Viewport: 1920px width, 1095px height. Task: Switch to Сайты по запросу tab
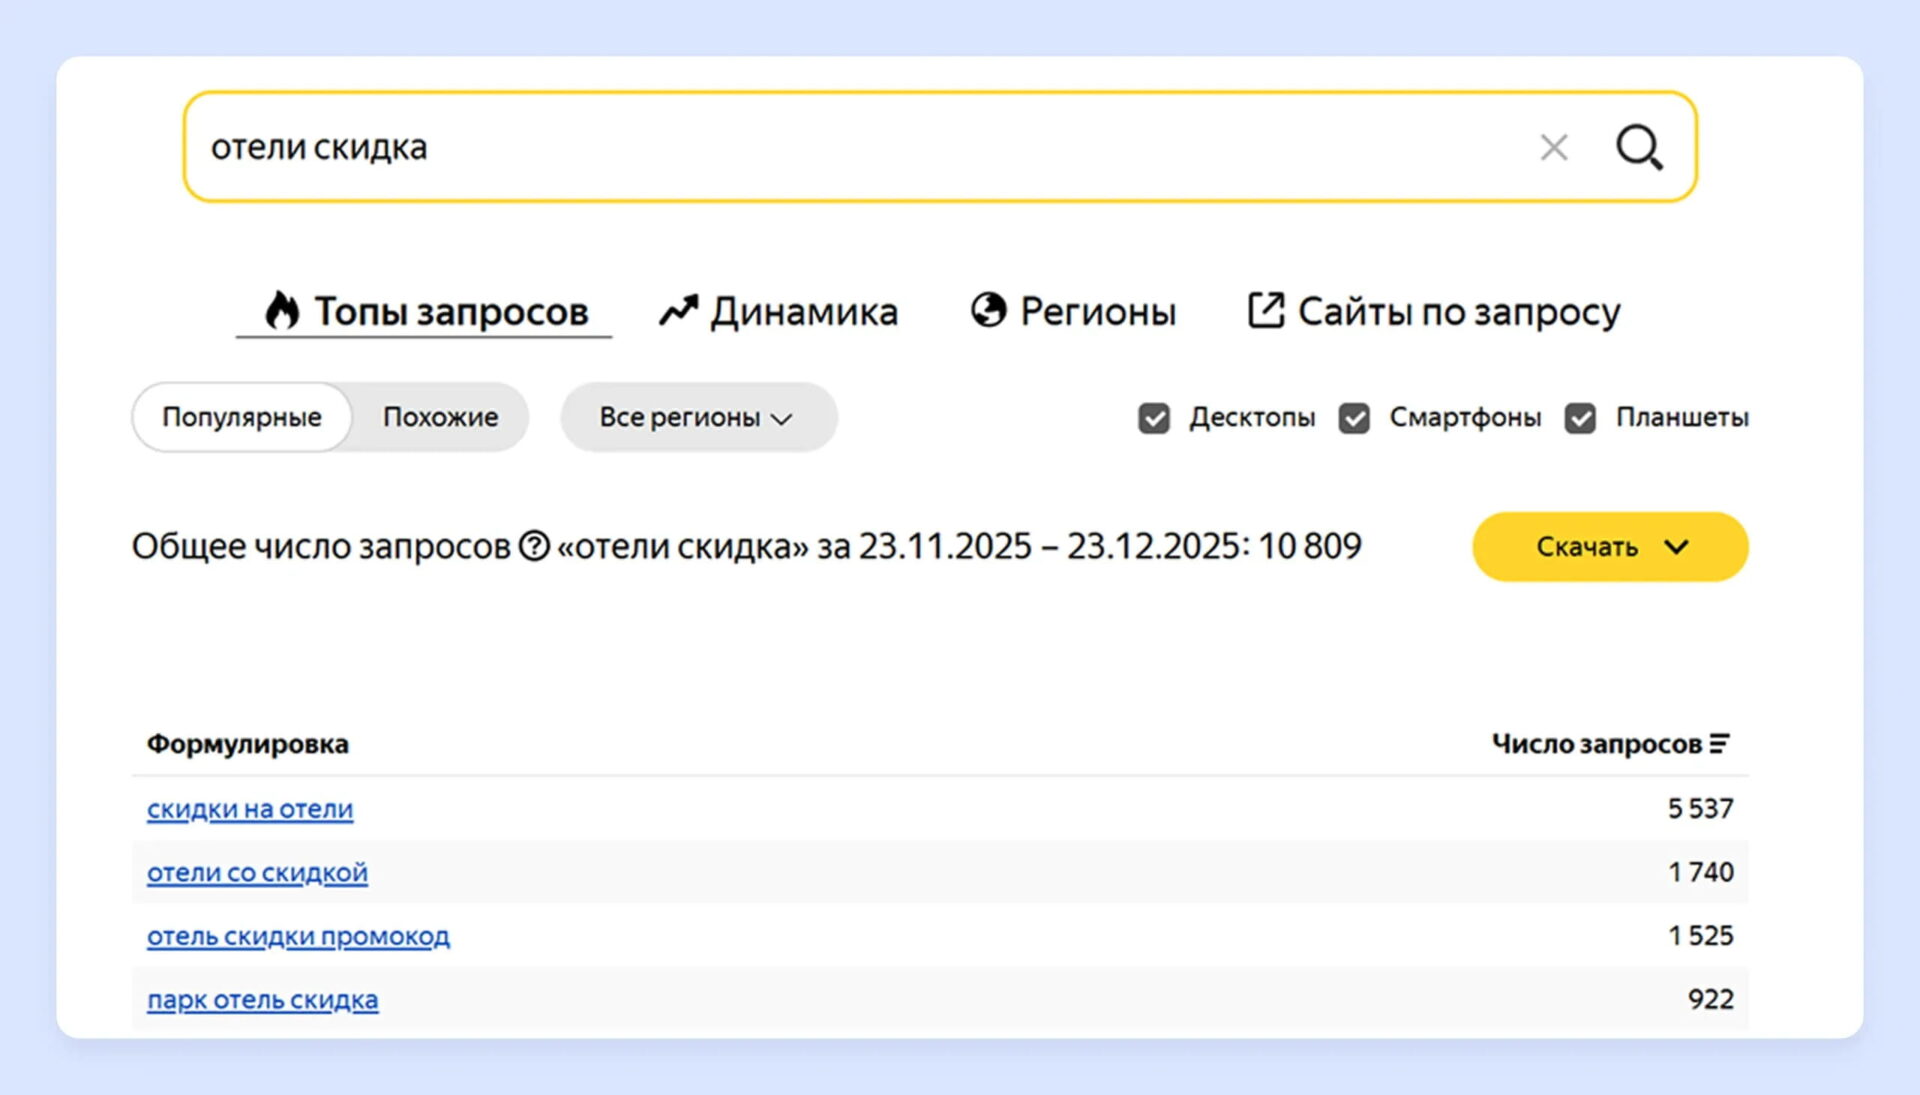pos(1458,312)
